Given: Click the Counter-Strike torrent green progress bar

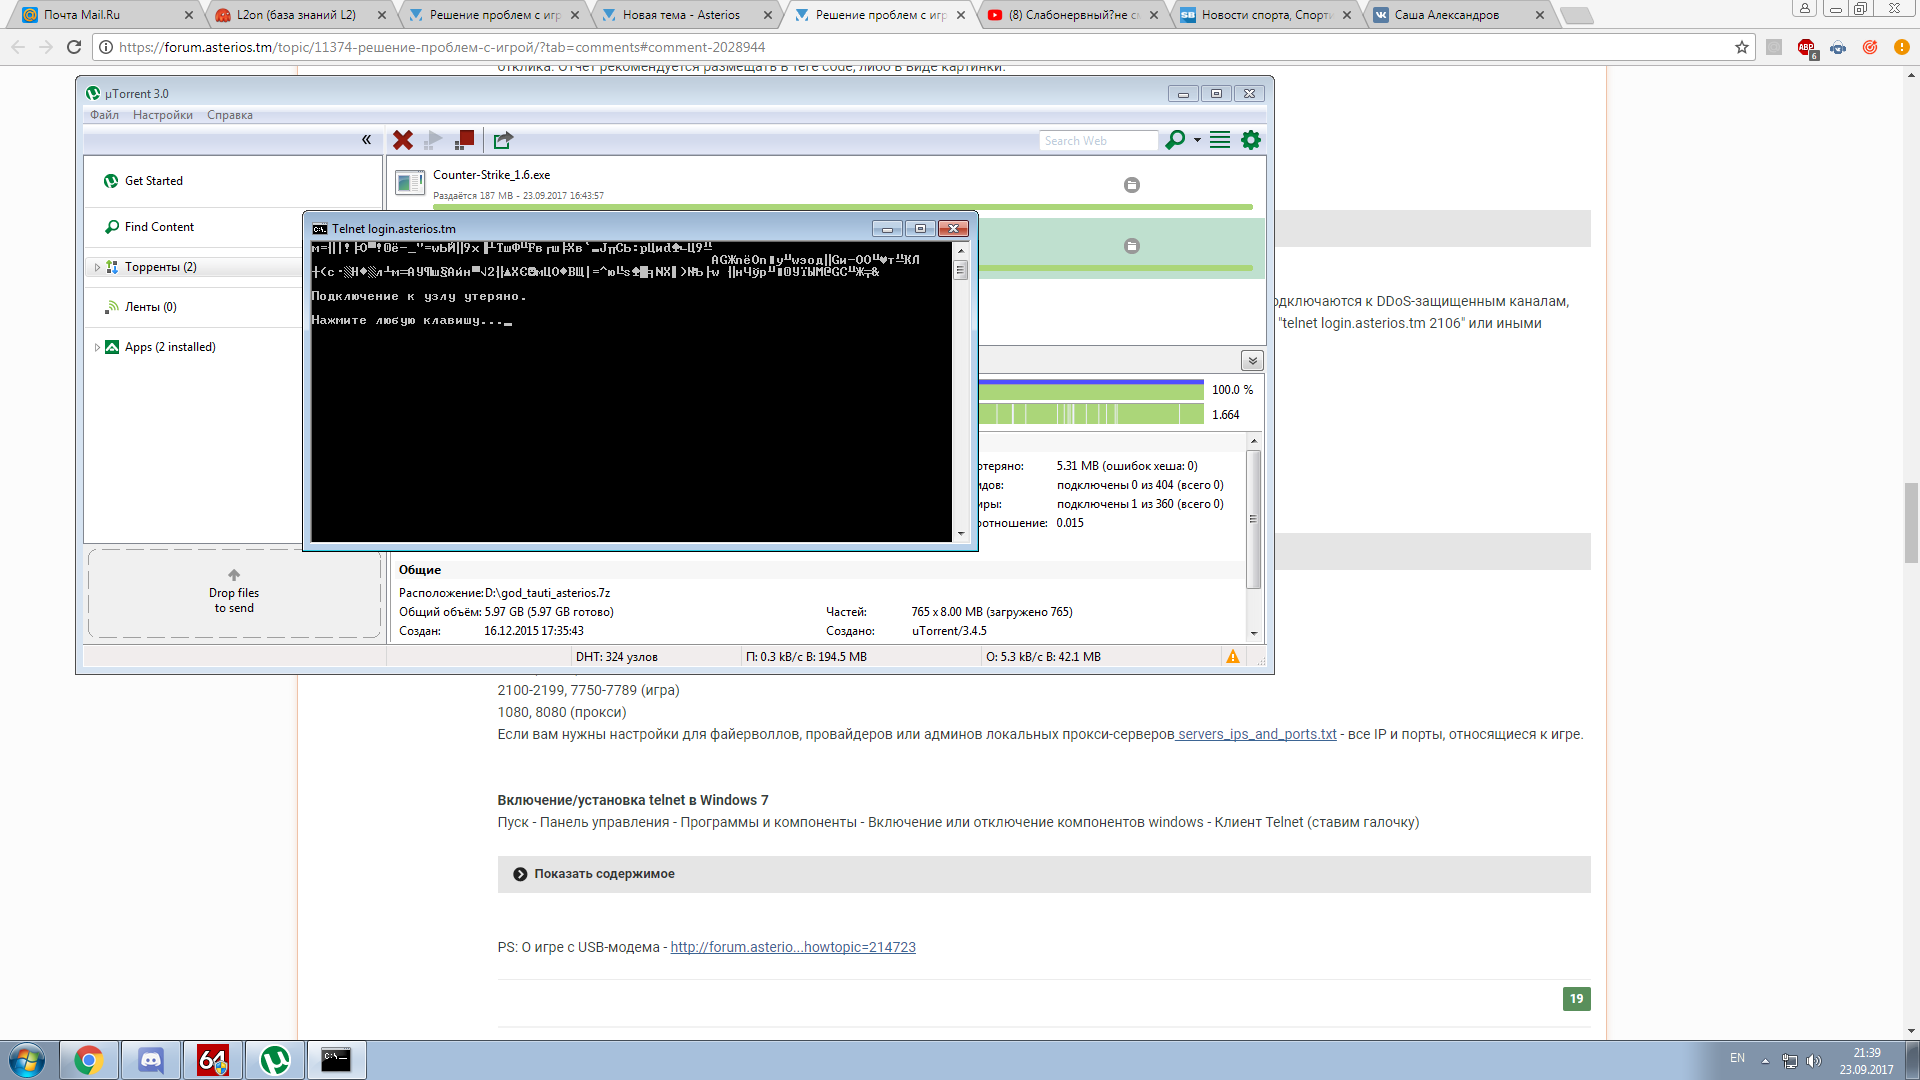Looking at the screenshot, I should 843,207.
